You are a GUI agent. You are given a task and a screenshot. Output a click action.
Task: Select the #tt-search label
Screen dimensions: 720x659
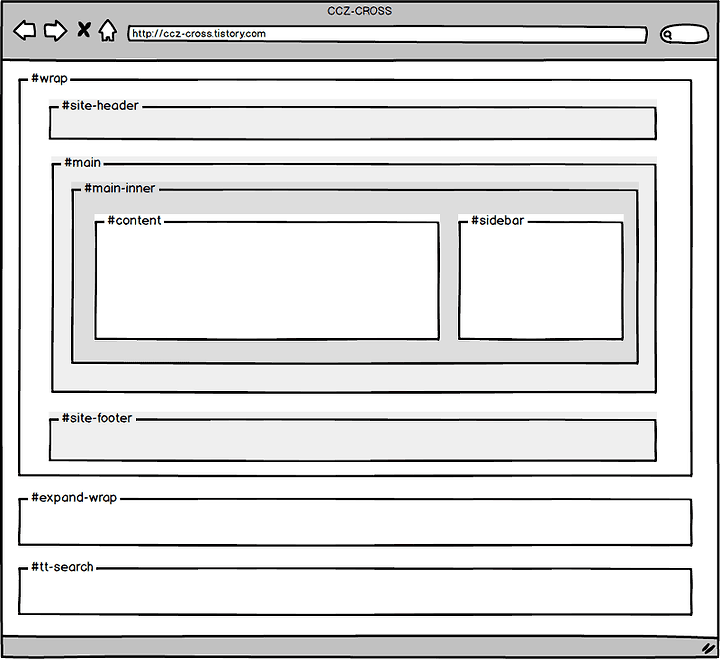pos(62,567)
